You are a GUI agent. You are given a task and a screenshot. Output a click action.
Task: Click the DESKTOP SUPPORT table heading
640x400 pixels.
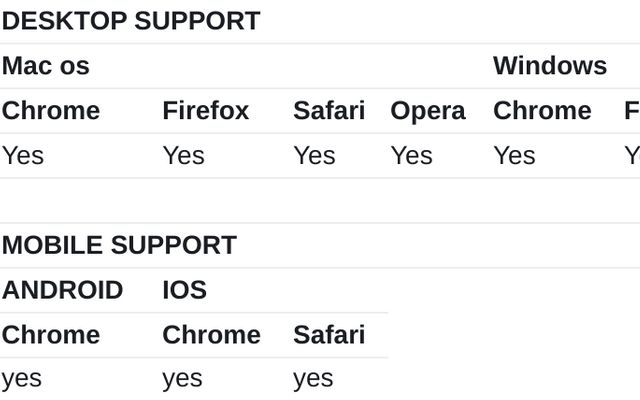coord(131,21)
